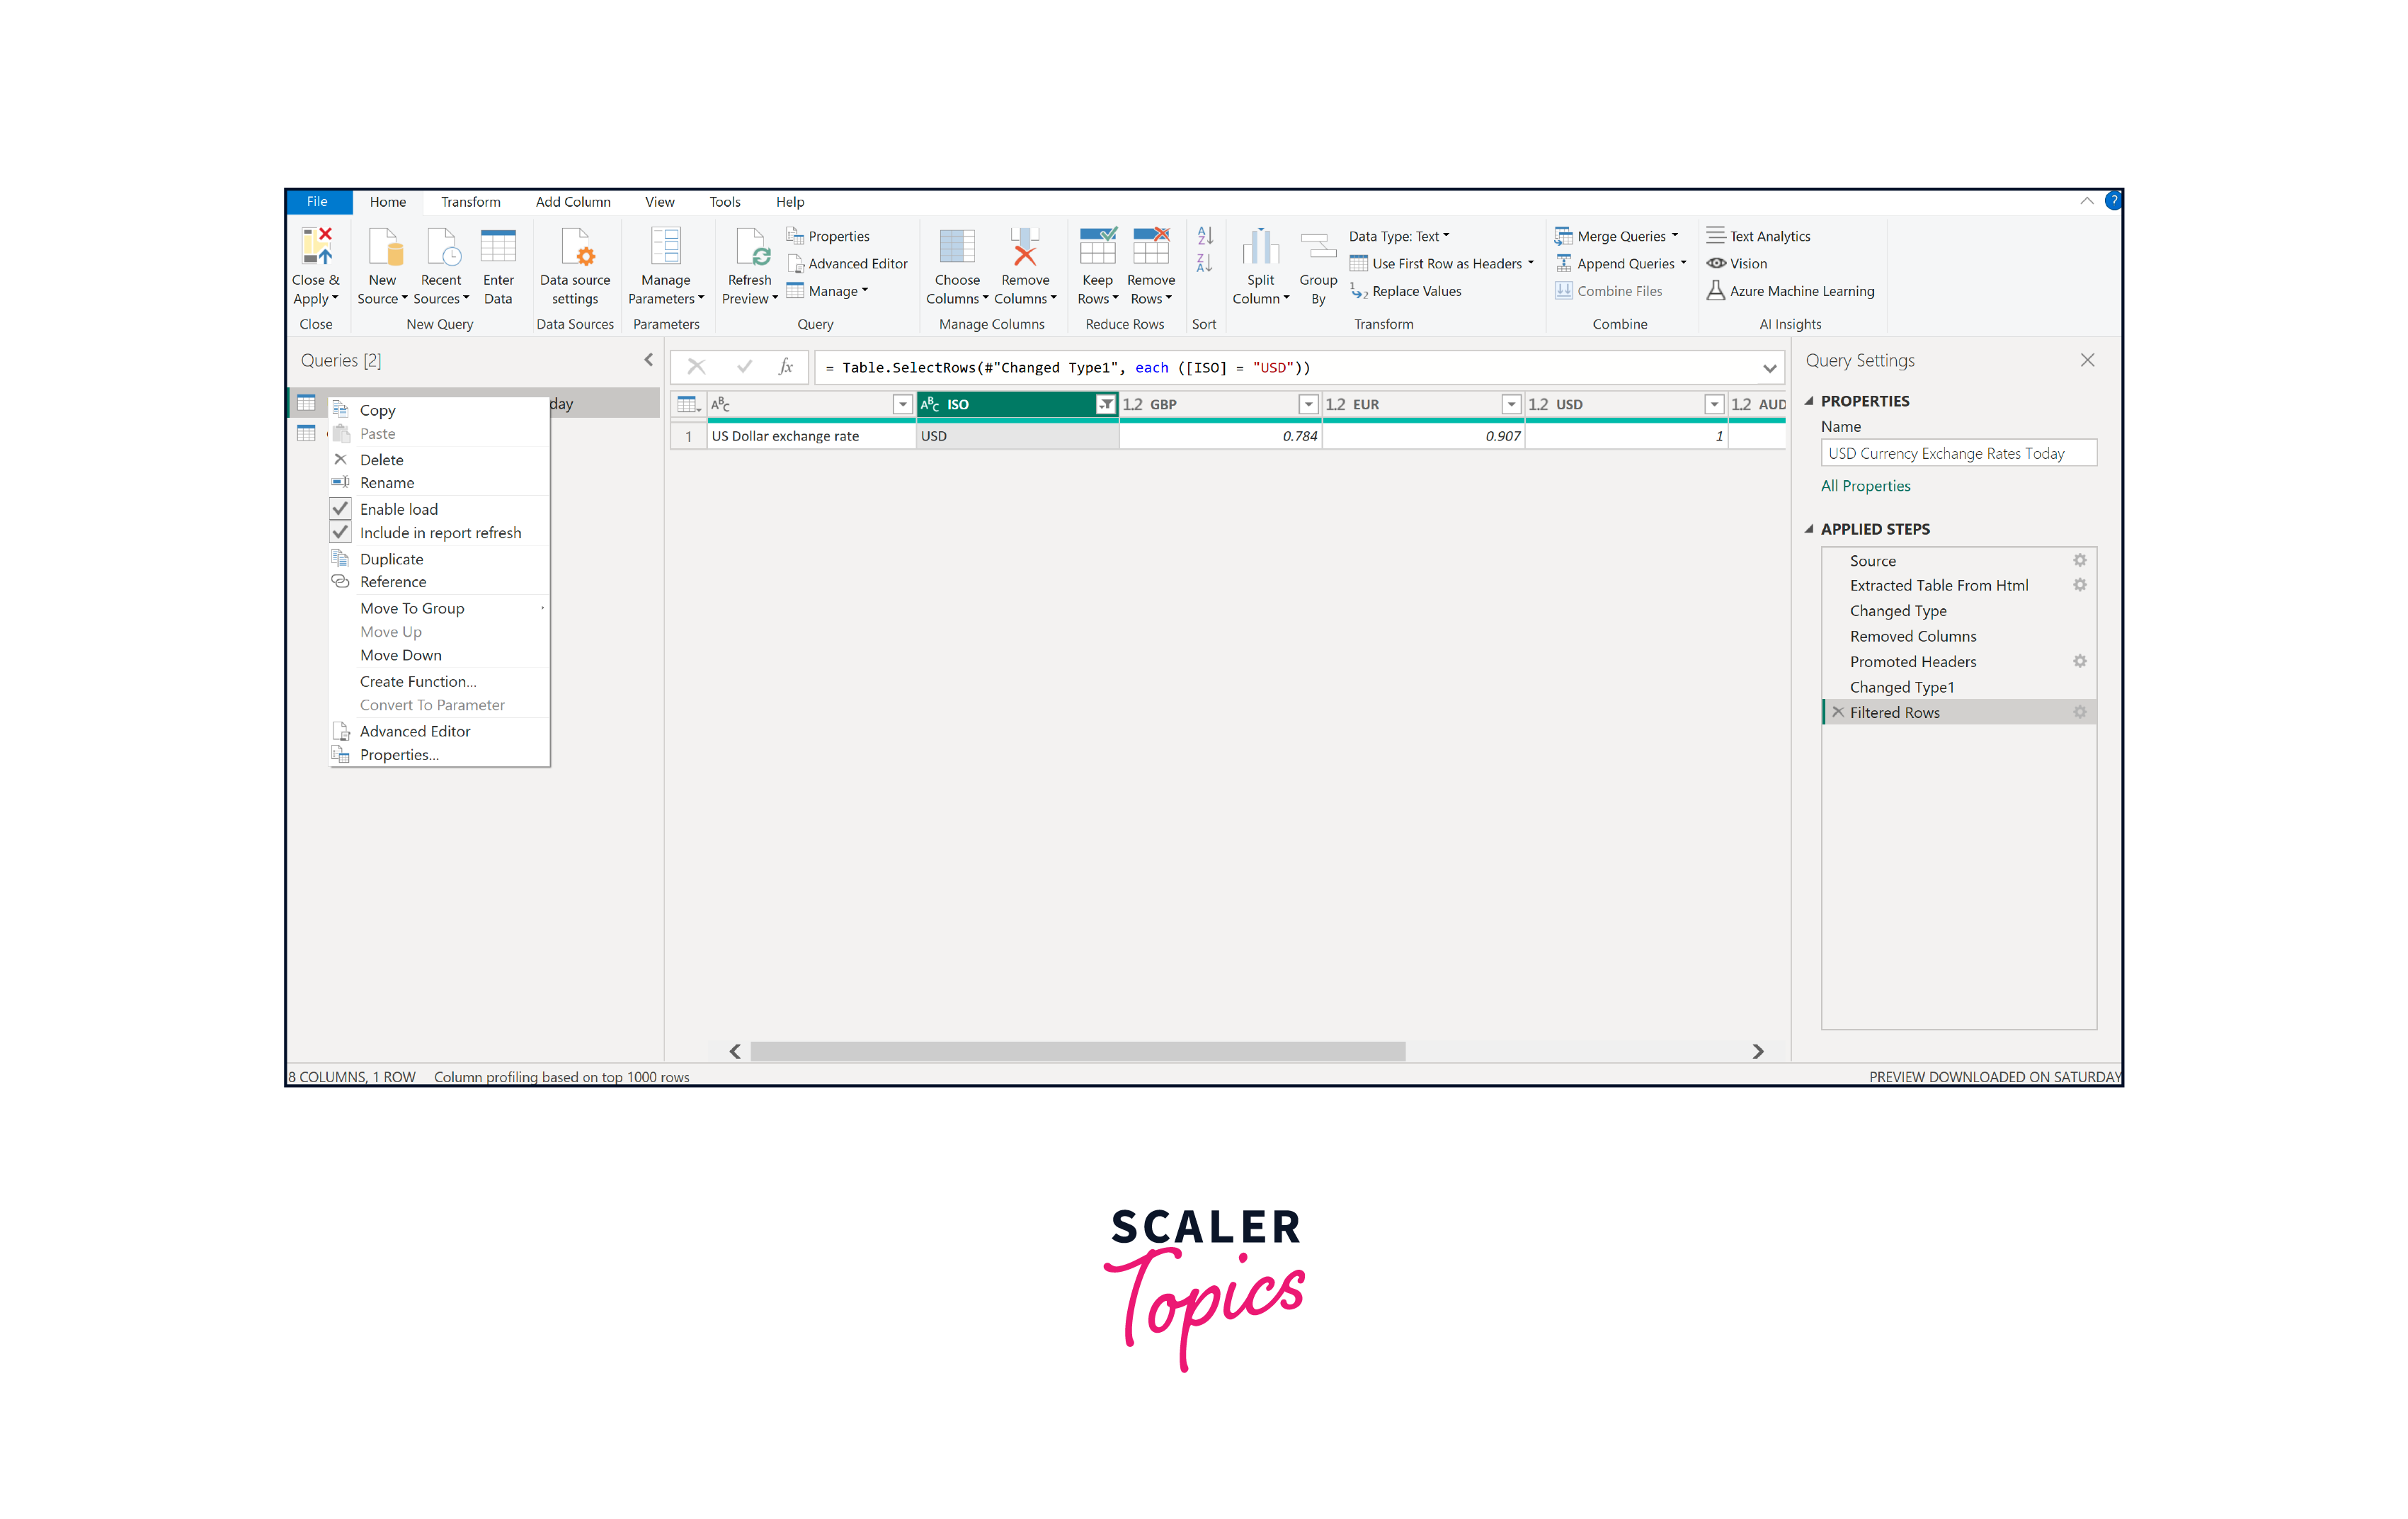The image size is (2408, 1519).
Task: Click the Azure Machine Learning icon
Action: point(1716,291)
